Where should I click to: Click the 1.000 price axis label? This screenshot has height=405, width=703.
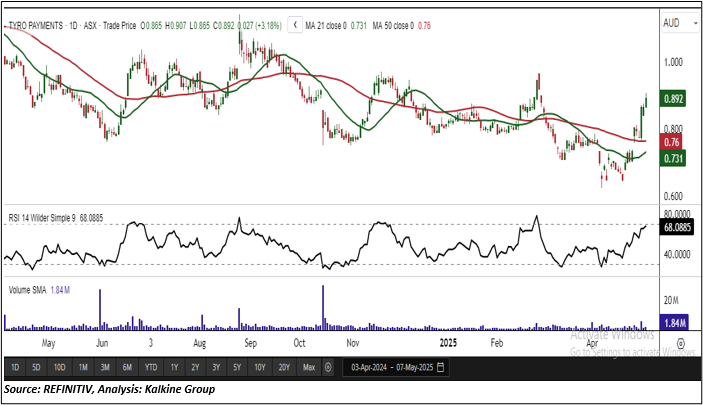673,62
